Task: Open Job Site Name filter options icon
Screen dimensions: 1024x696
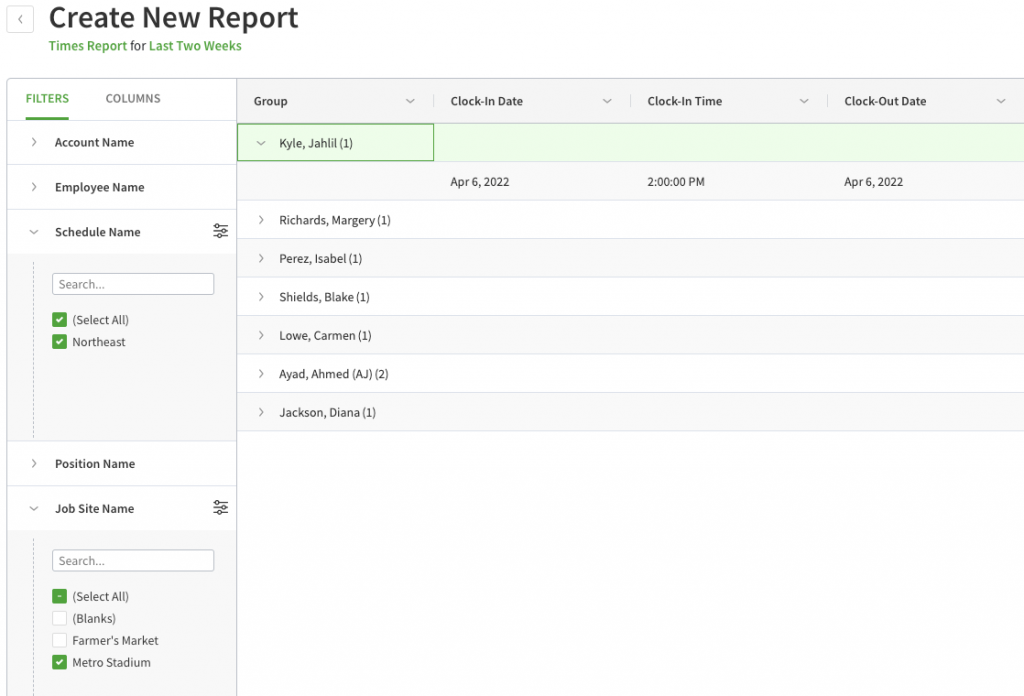Action: (x=220, y=507)
